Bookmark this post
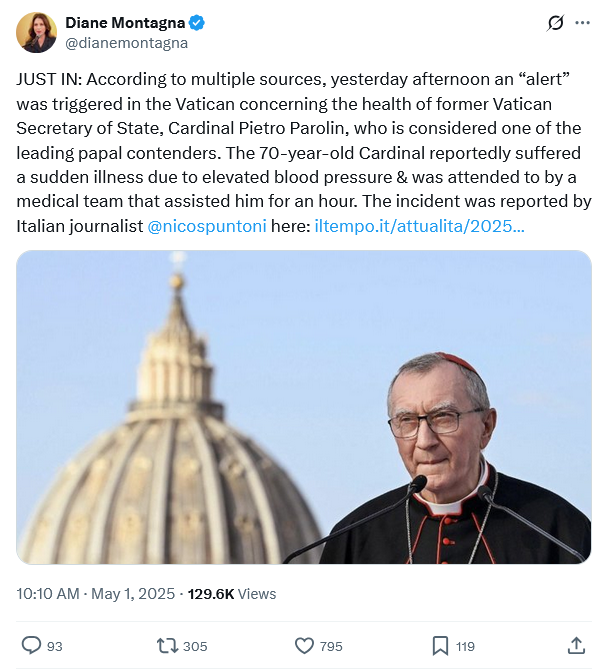The height and width of the screenshot is (669, 609). click(440, 645)
